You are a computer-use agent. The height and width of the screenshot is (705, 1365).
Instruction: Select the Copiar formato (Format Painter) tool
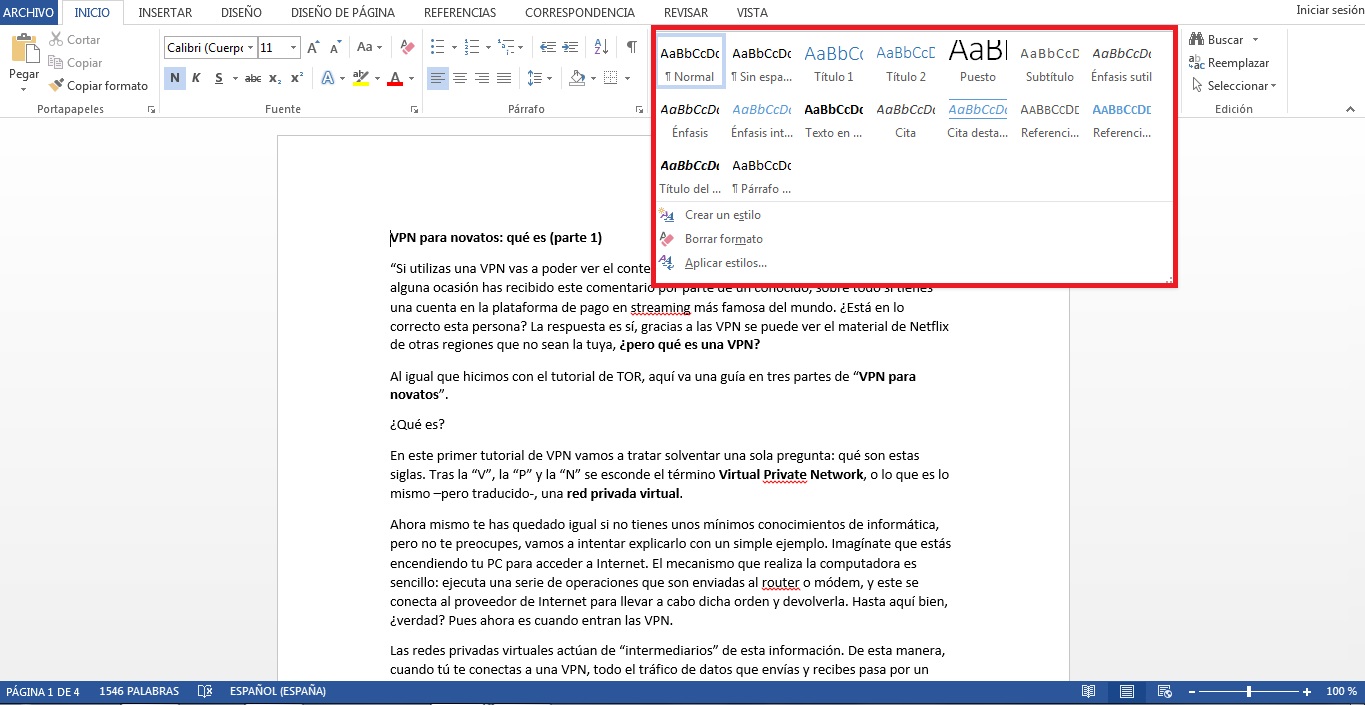pyautogui.click(x=98, y=85)
